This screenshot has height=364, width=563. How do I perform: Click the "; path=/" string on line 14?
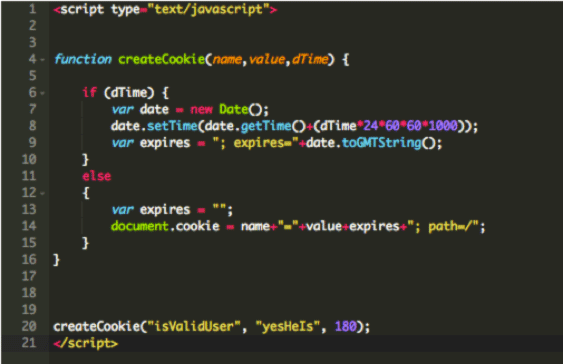[443, 227]
